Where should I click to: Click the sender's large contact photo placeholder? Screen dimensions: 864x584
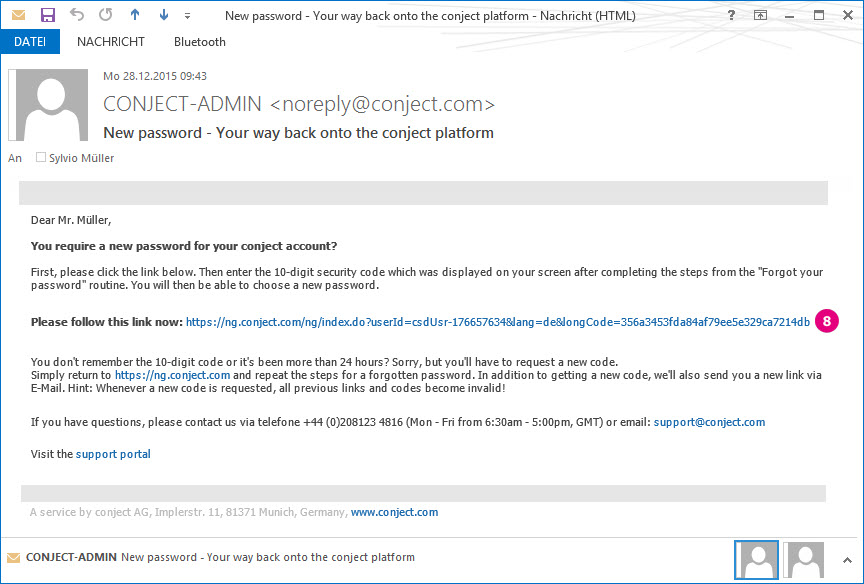pyautogui.click(x=48, y=105)
